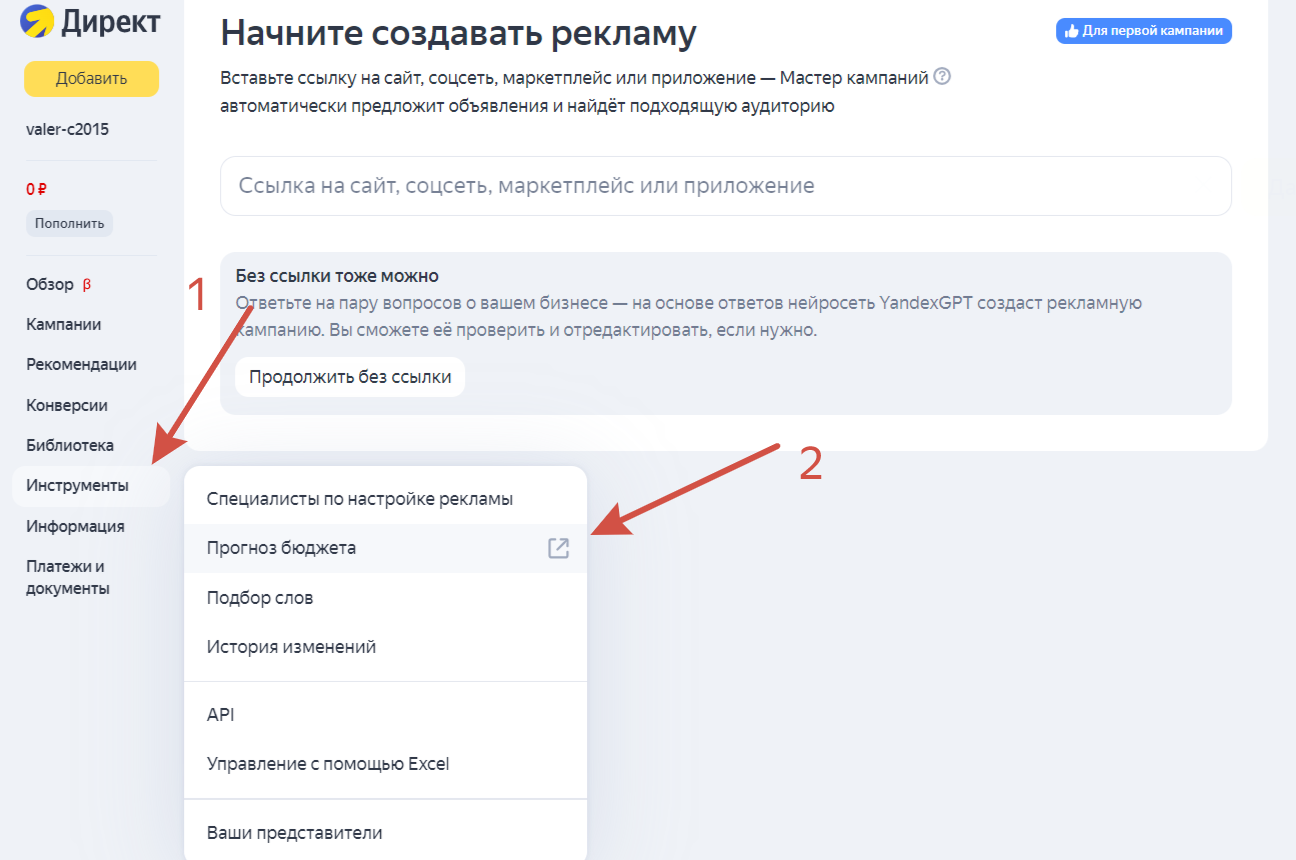Open Рекомендации in the sidebar
The image size is (1296, 860).
pos(81,364)
